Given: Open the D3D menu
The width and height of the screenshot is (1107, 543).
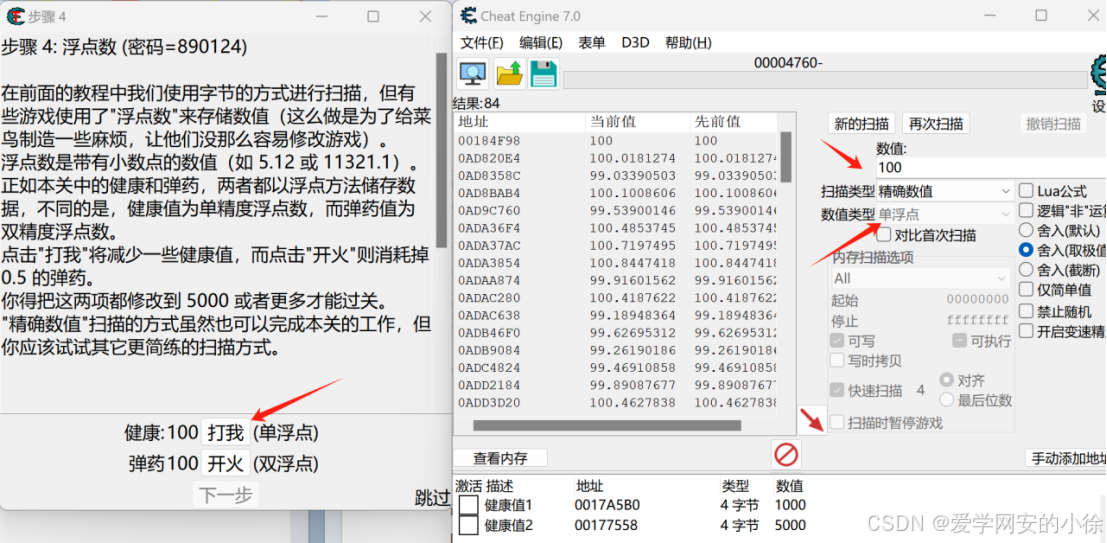Looking at the screenshot, I should 635,42.
